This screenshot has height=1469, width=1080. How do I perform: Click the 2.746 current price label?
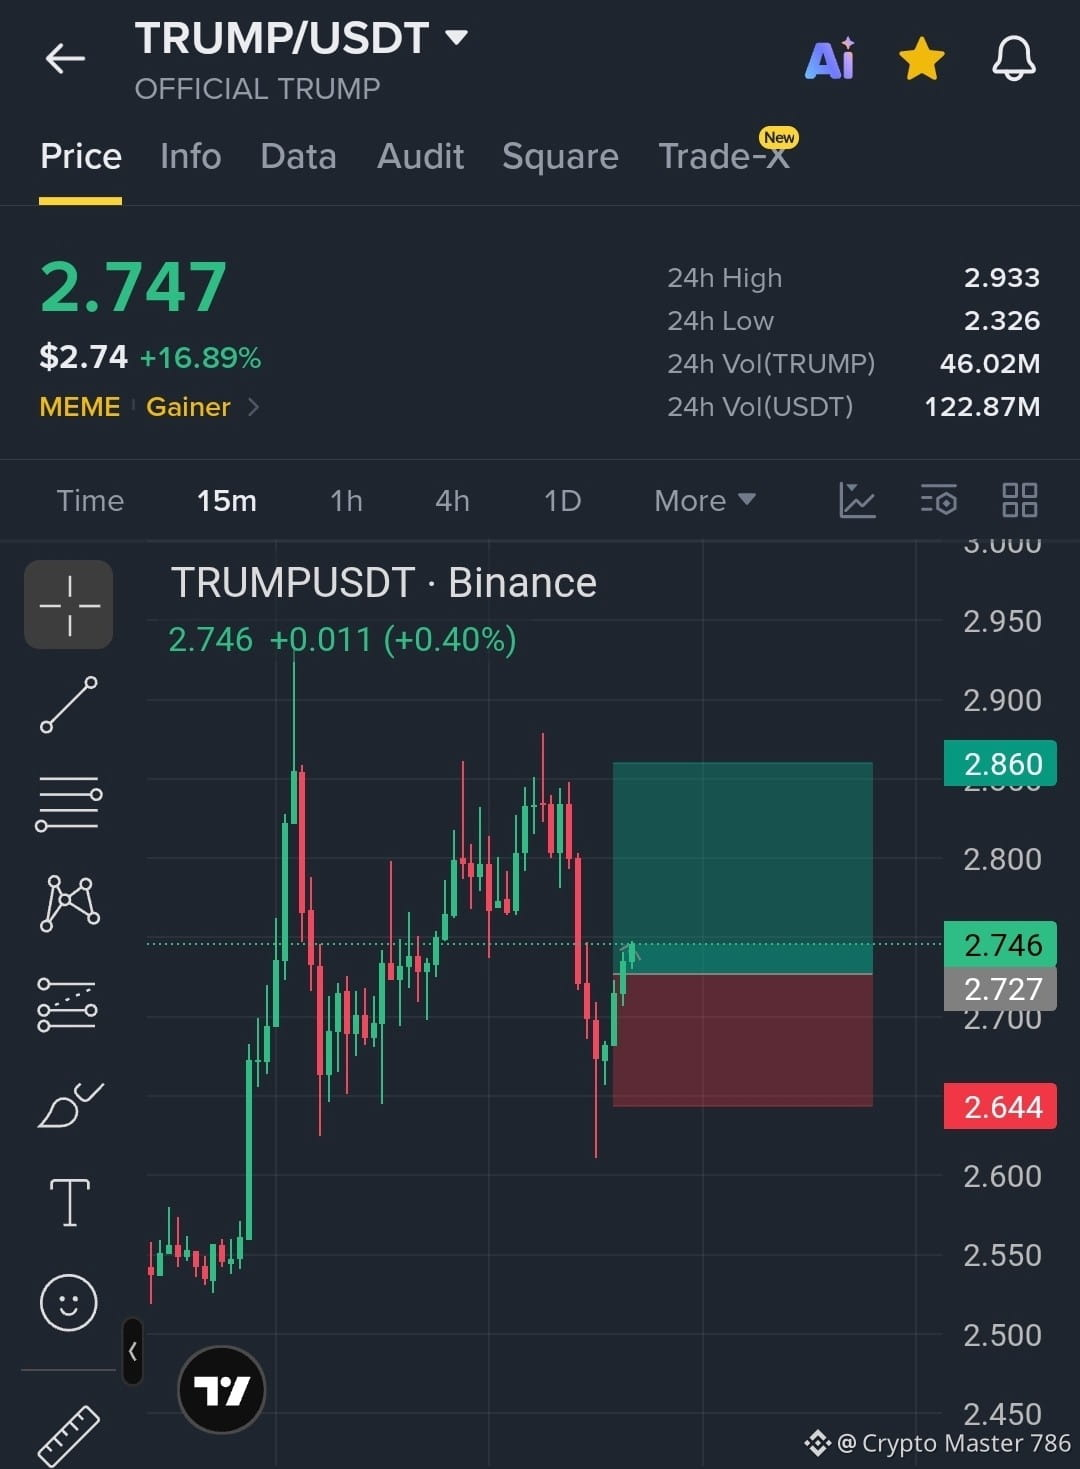coord(1000,944)
